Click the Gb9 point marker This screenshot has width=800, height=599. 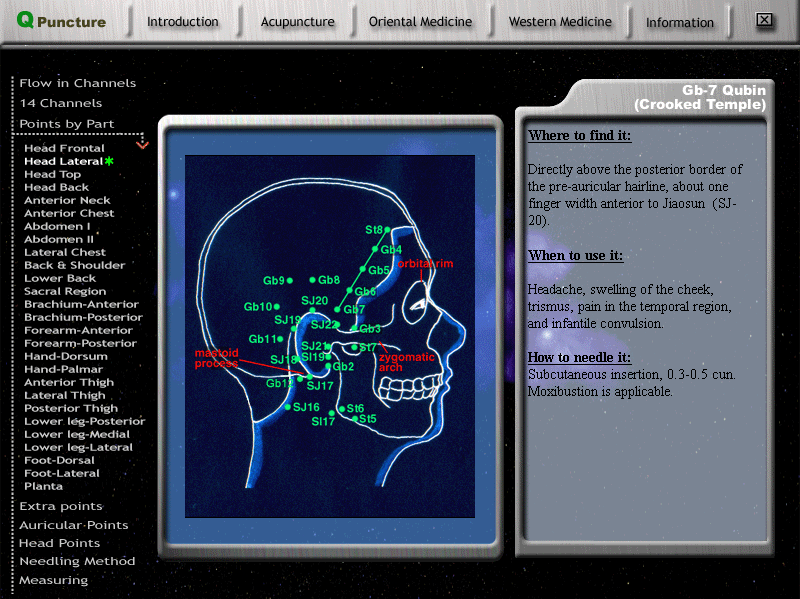pyautogui.click(x=290, y=281)
